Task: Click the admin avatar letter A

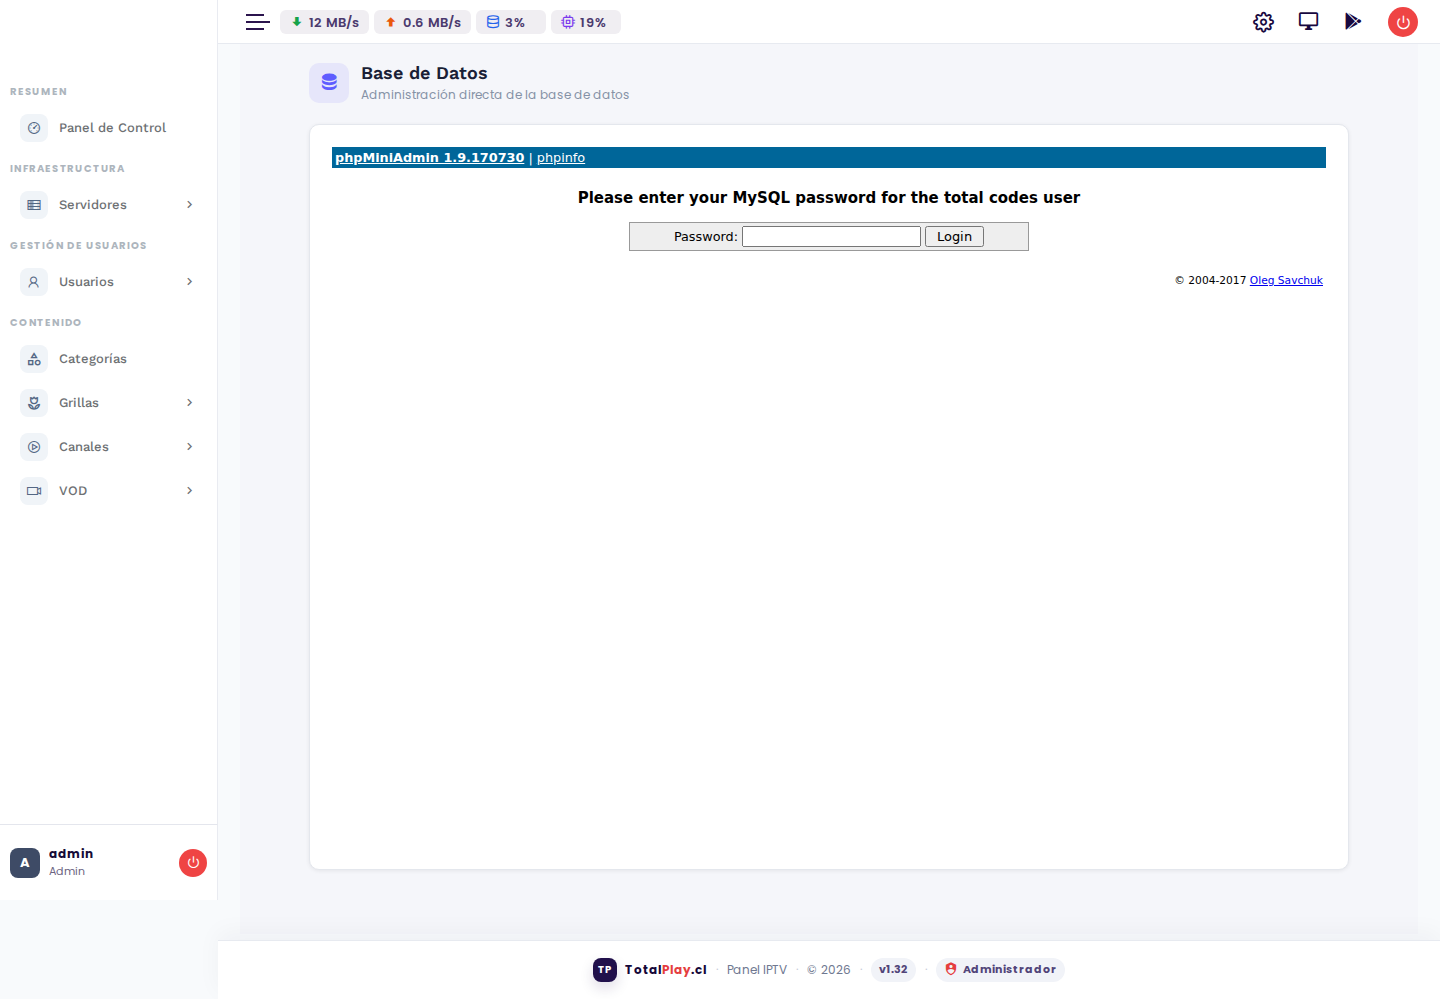Action: pos(25,863)
